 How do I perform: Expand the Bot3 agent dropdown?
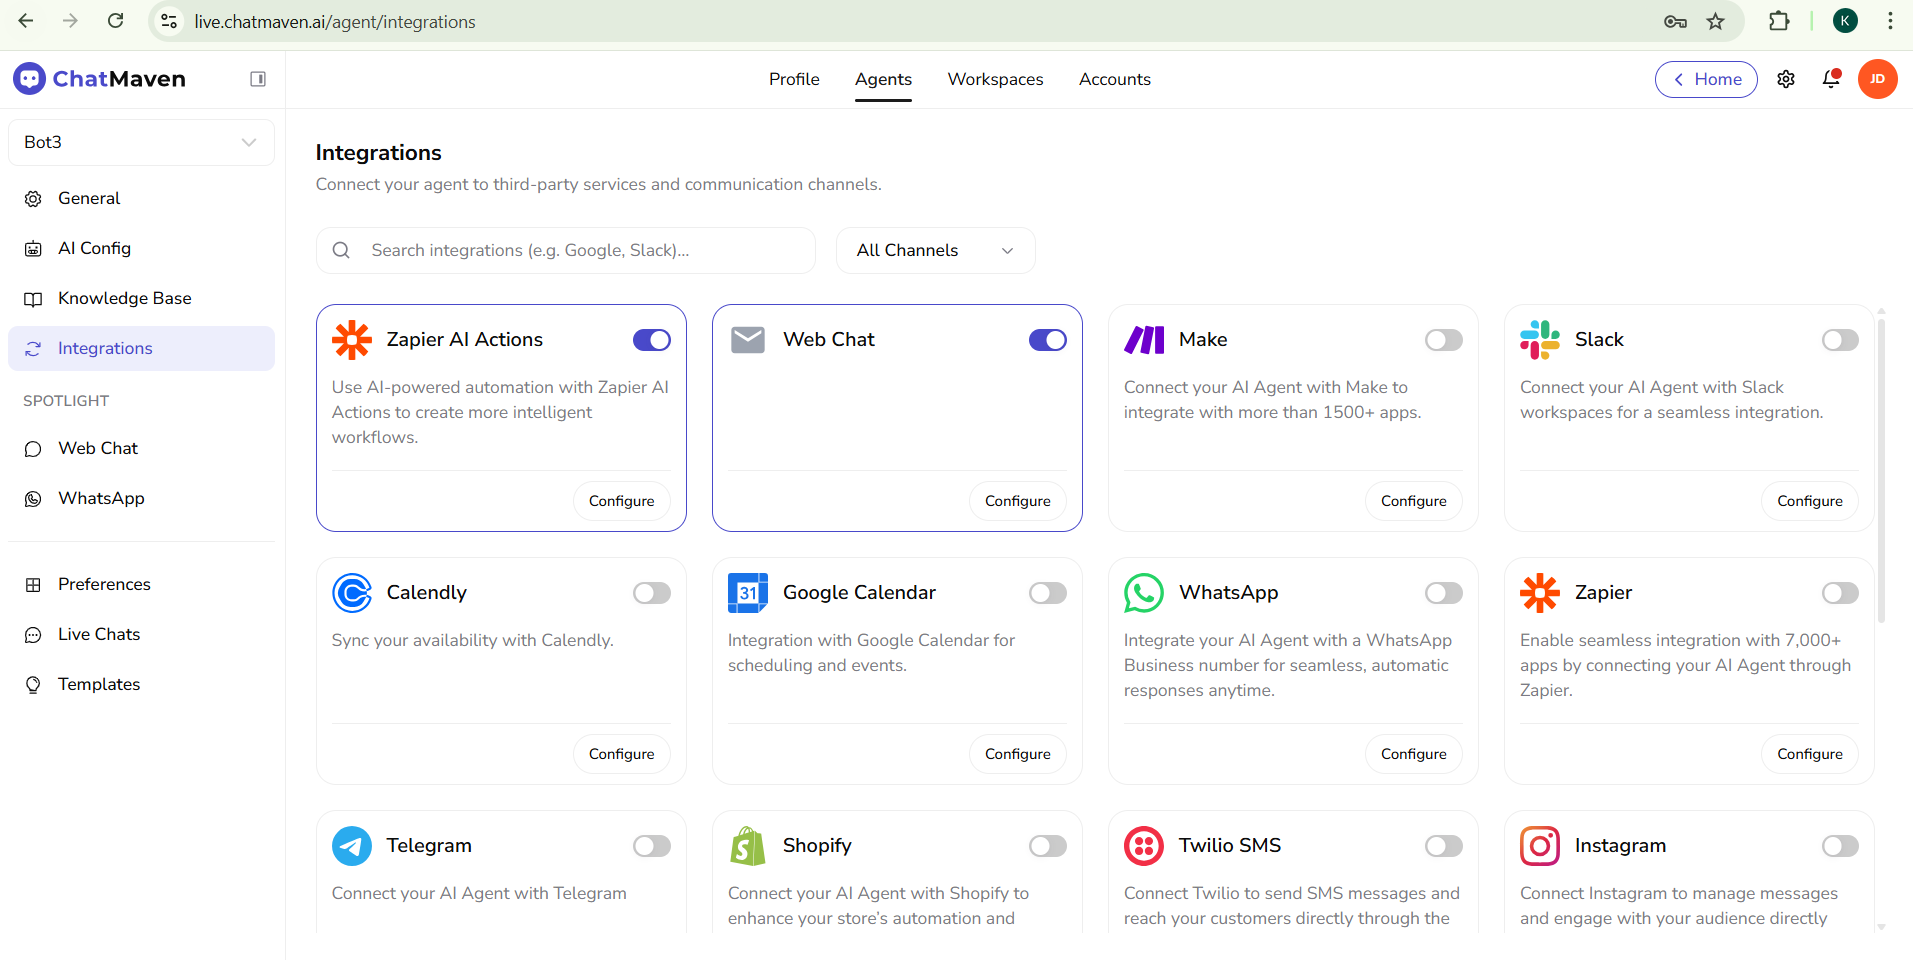point(141,142)
